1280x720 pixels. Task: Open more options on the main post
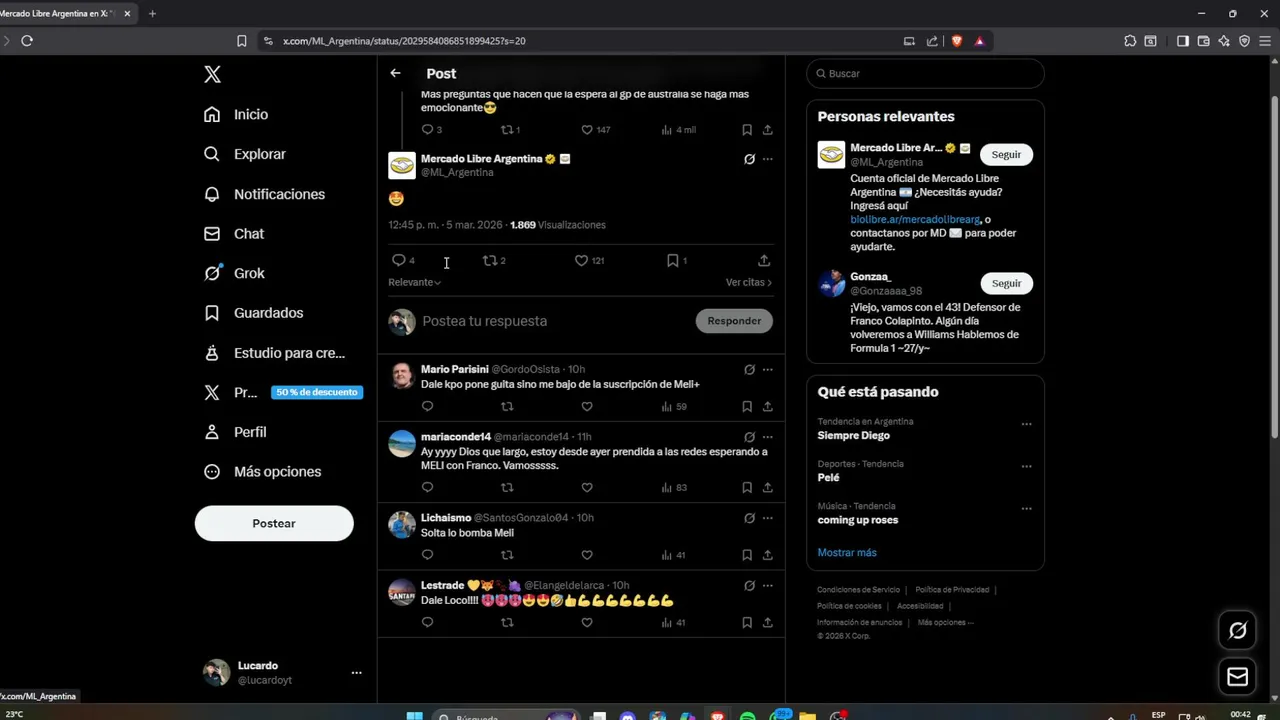click(767, 159)
